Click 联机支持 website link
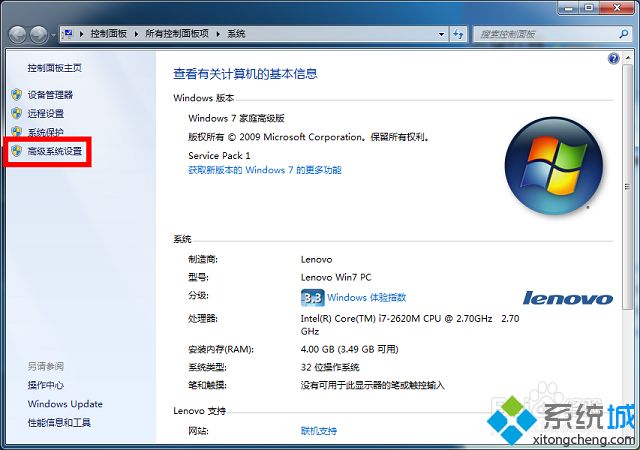This screenshot has height=450, width=640. 319,431
